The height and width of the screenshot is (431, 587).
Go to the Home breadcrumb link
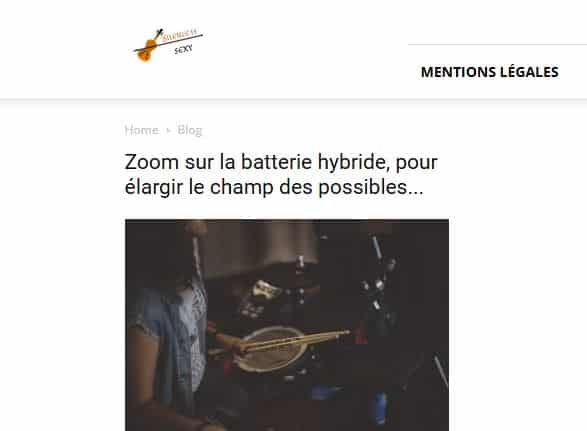pos(142,130)
